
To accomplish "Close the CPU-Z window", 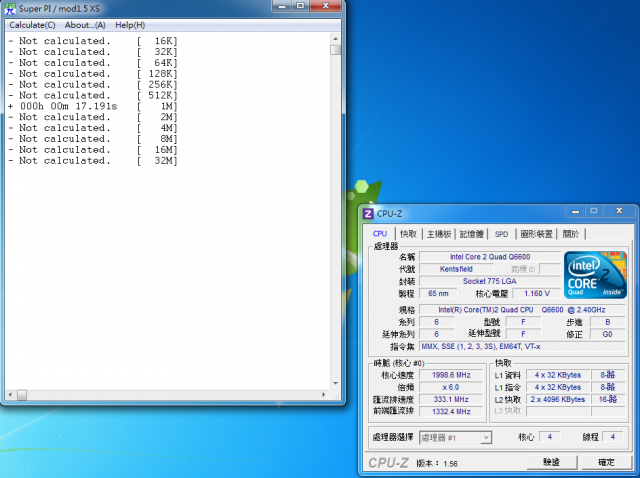I will pos(619,211).
